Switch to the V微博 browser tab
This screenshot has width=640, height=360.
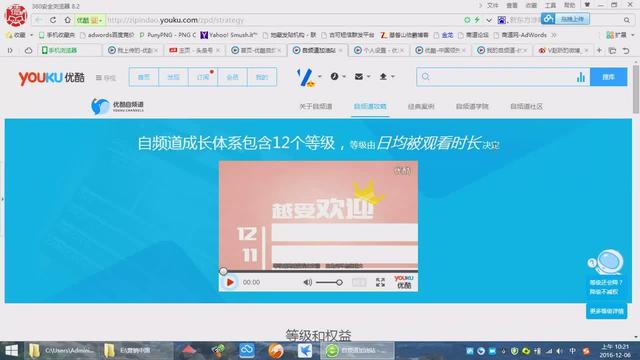pyautogui.click(x=563, y=50)
